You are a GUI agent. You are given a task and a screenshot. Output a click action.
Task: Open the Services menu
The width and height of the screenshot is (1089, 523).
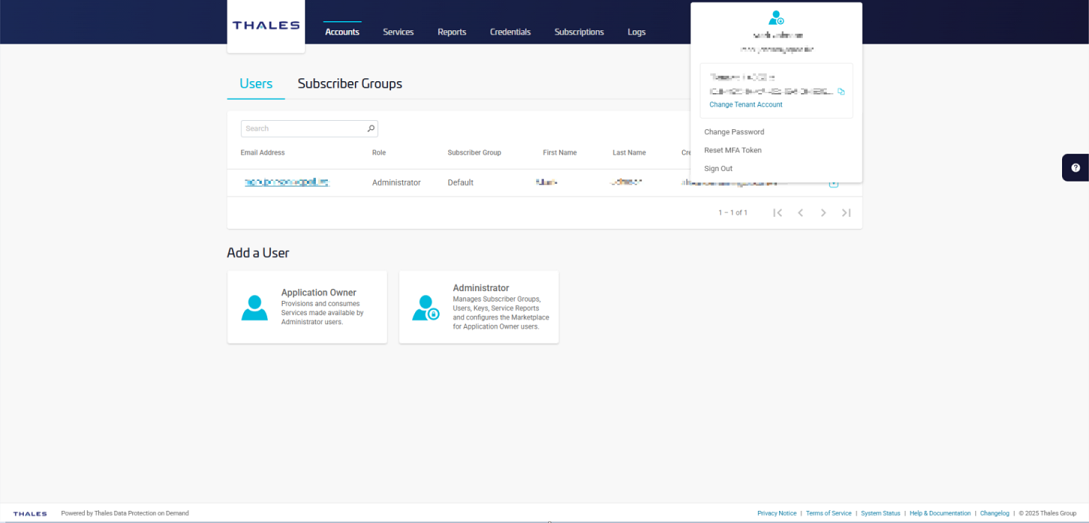398,32
